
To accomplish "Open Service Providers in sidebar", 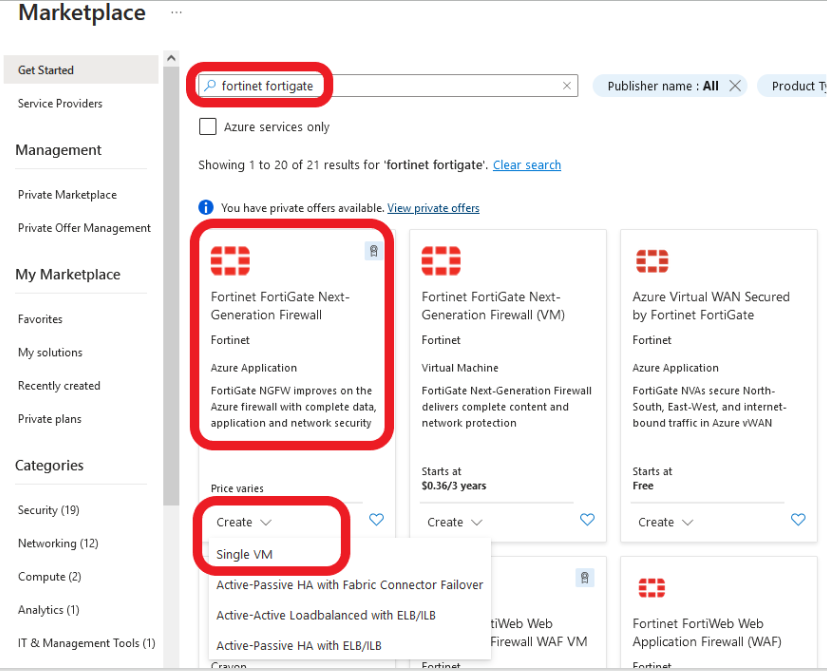I will point(60,103).
